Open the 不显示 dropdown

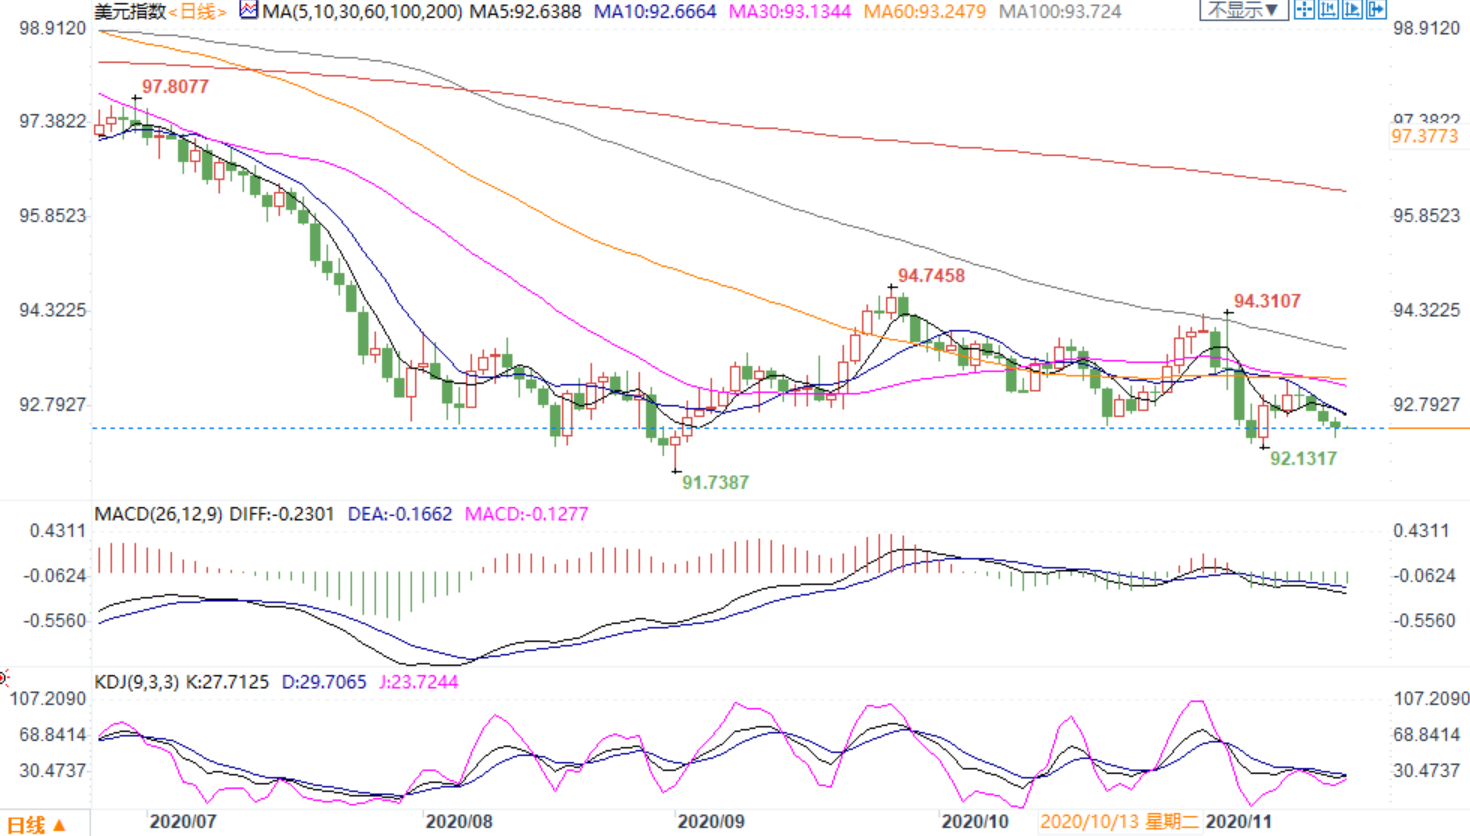point(1244,9)
